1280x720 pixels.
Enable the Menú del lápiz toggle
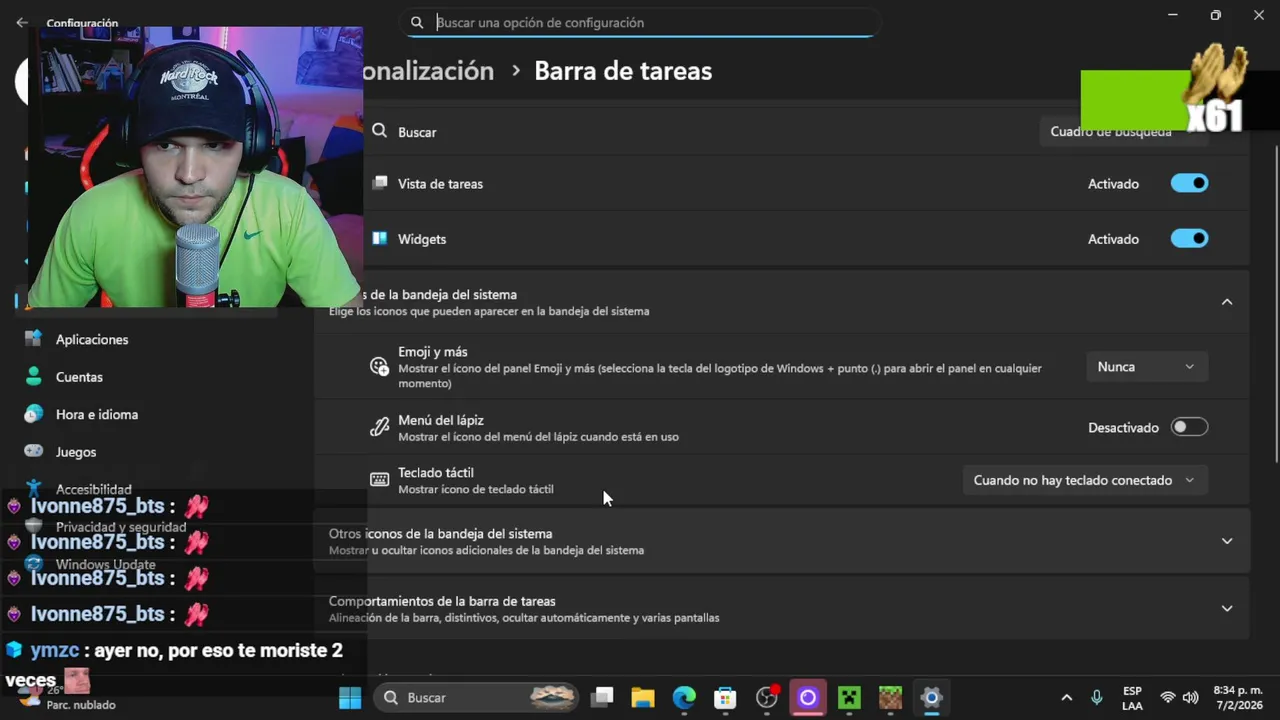tap(1189, 427)
